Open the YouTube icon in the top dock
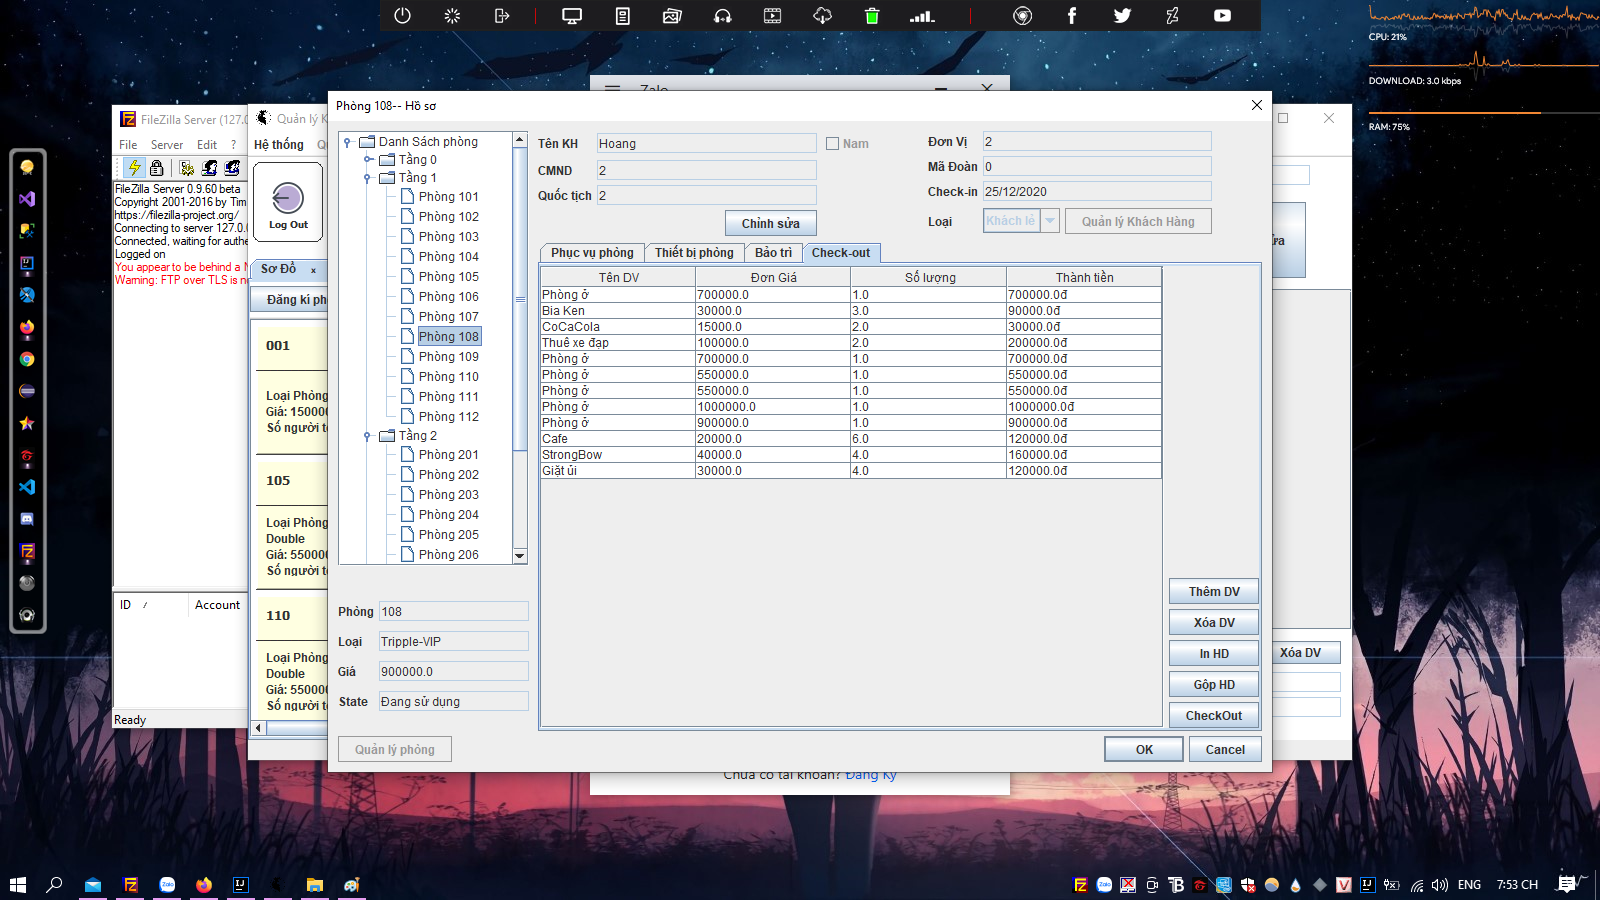 [x=1222, y=15]
